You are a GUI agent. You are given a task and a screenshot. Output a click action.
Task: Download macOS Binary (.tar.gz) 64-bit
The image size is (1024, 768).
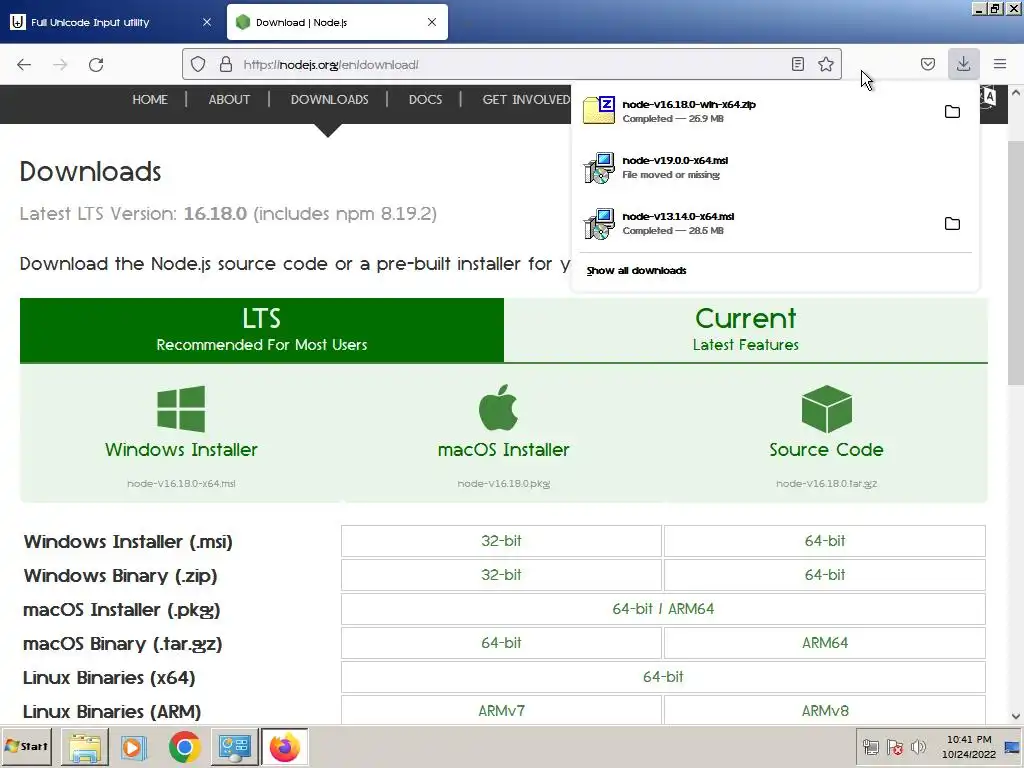[x=501, y=643]
